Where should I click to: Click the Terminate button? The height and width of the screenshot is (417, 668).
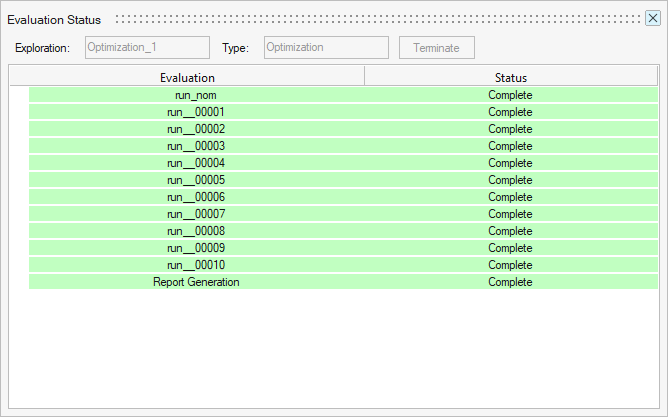[436, 47]
